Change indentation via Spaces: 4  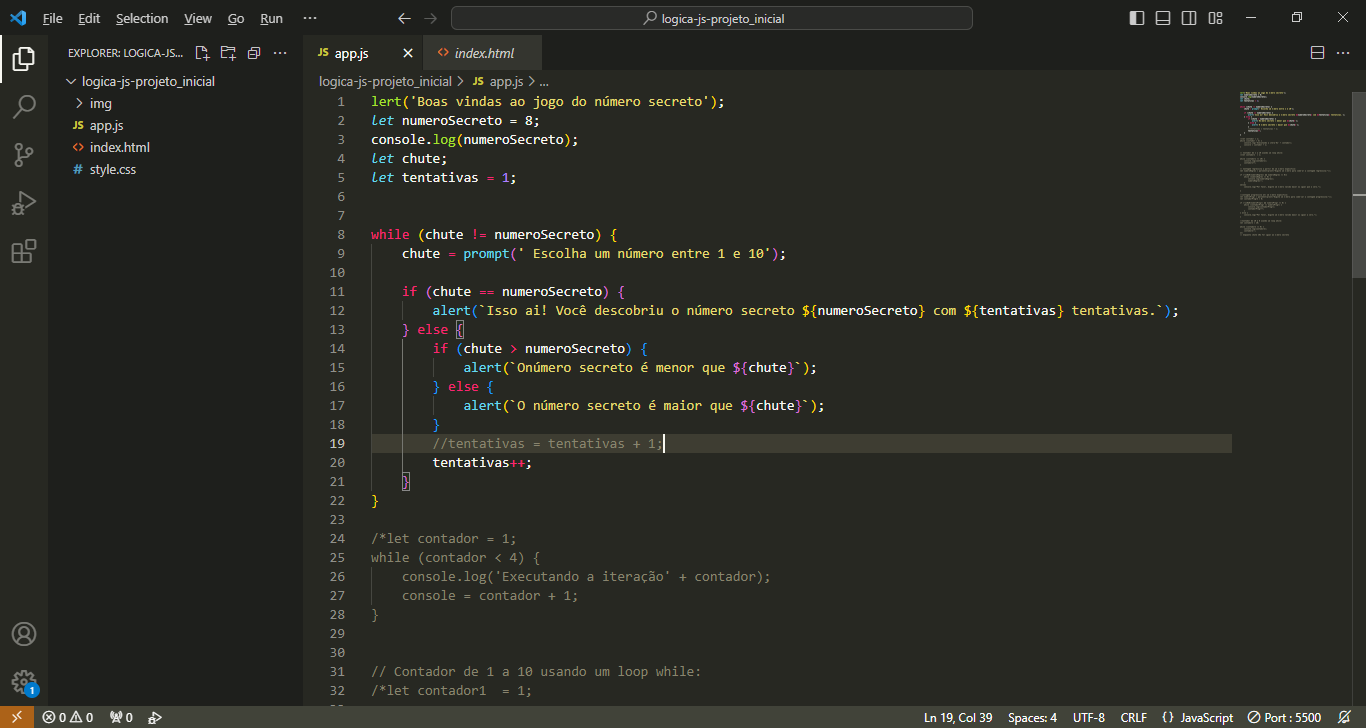[x=1032, y=717]
